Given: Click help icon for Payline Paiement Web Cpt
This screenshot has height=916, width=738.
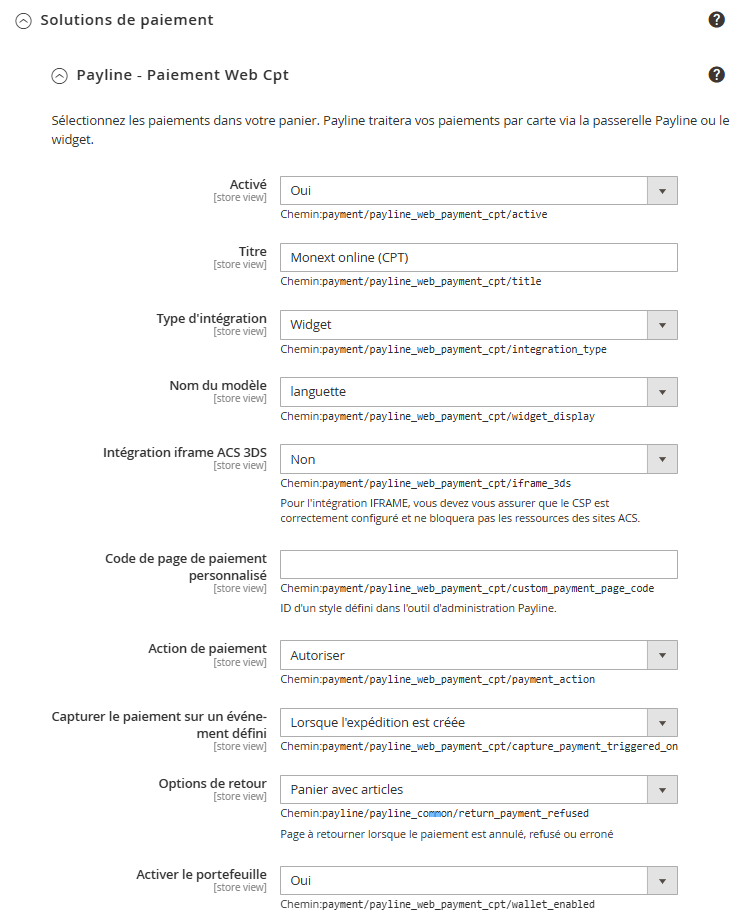Looking at the screenshot, I should pos(716,75).
